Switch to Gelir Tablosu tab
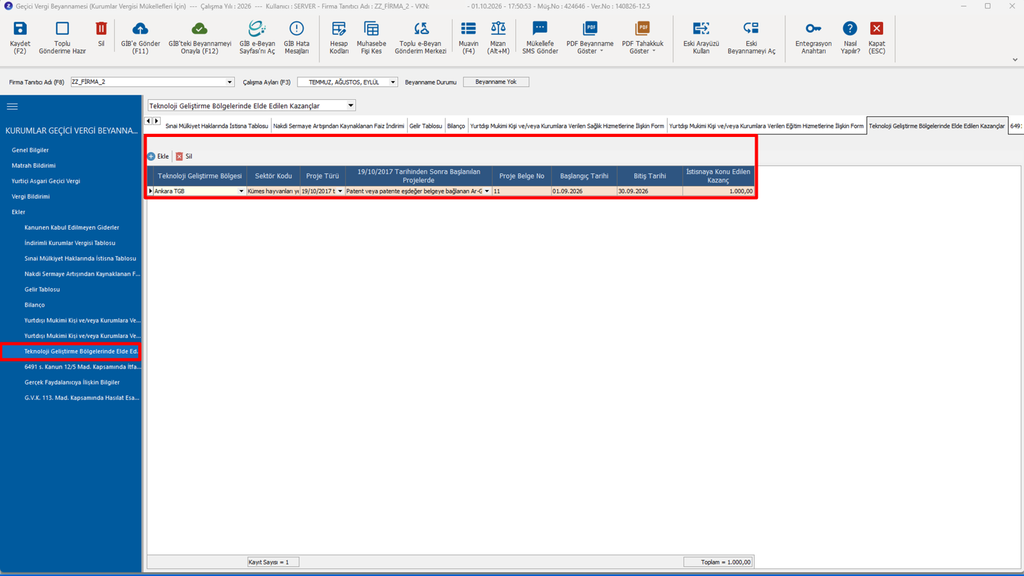Image resolution: width=1024 pixels, height=576 pixels. (x=426, y=126)
